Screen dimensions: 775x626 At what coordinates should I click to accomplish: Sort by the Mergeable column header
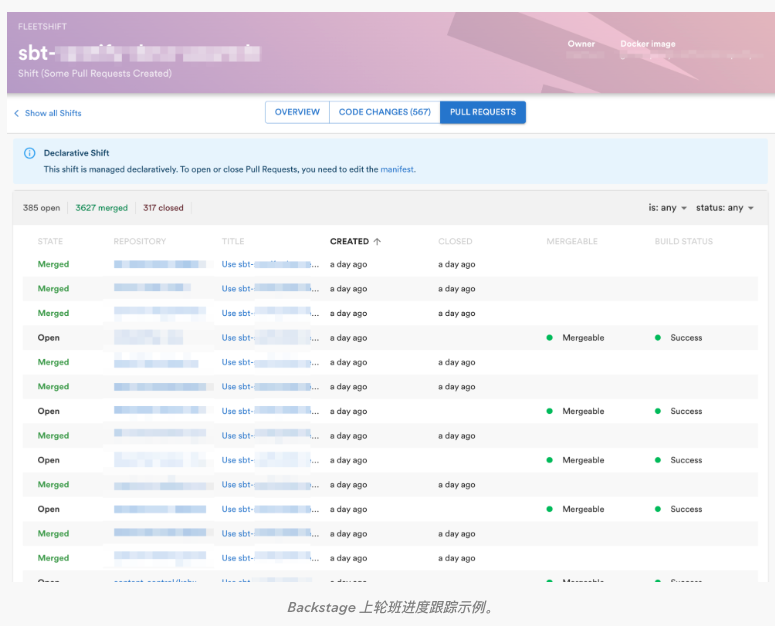click(x=572, y=241)
